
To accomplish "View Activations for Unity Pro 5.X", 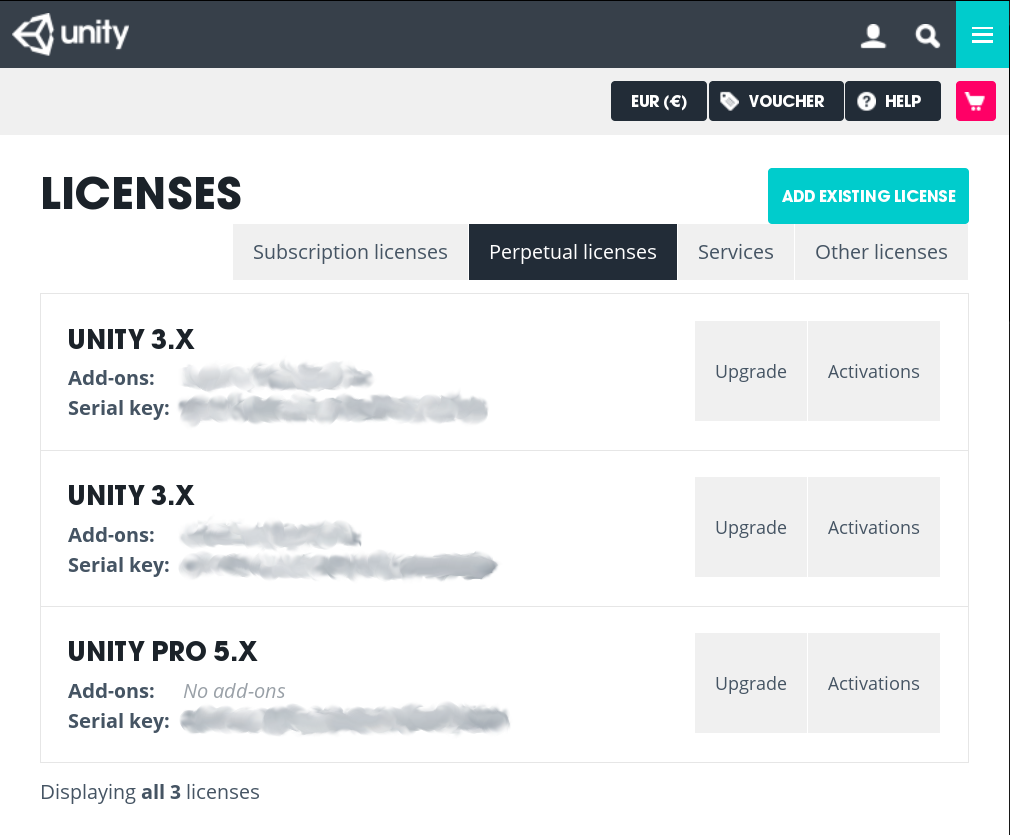I will click(x=873, y=683).
